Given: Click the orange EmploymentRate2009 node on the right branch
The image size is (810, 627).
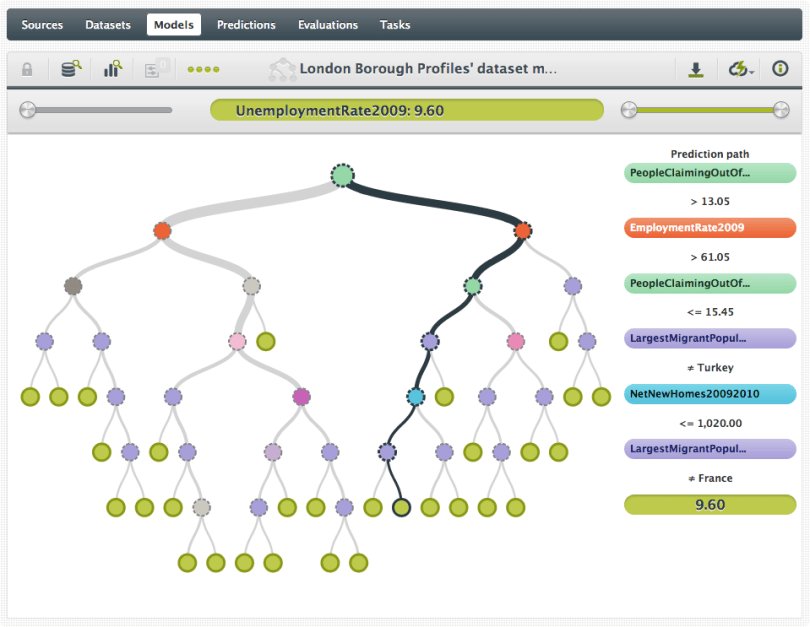Looking at the screenshot, I should (x=523, y=230).
